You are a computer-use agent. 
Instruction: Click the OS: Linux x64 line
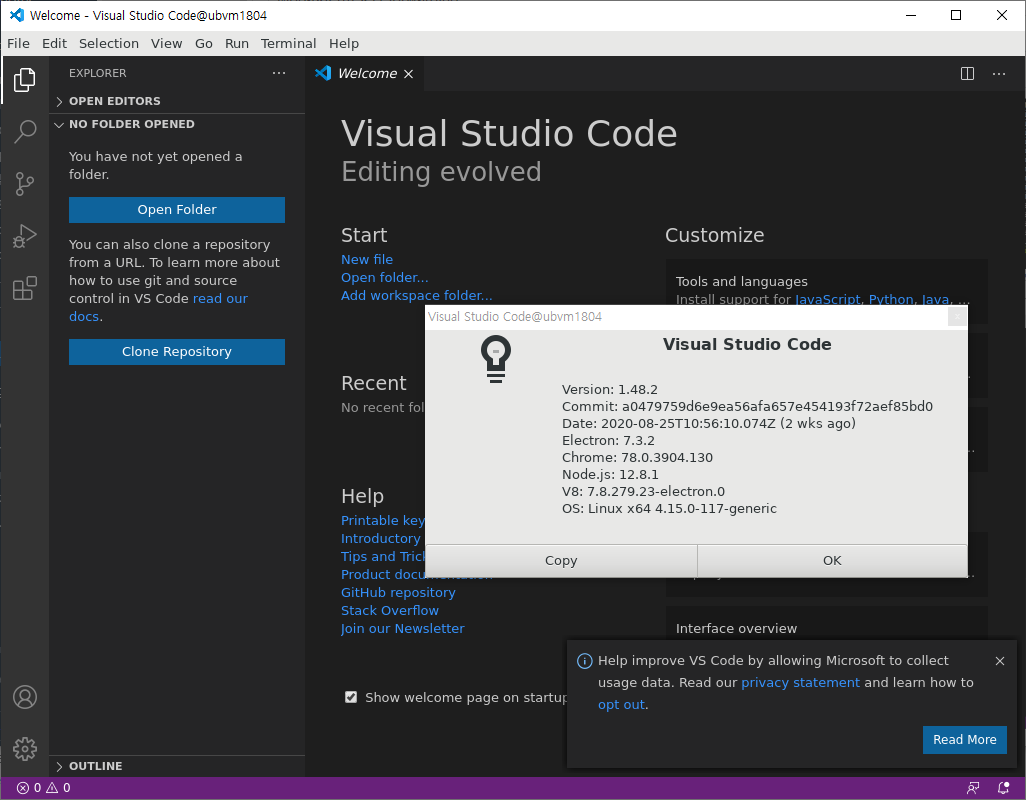[669, 509]
